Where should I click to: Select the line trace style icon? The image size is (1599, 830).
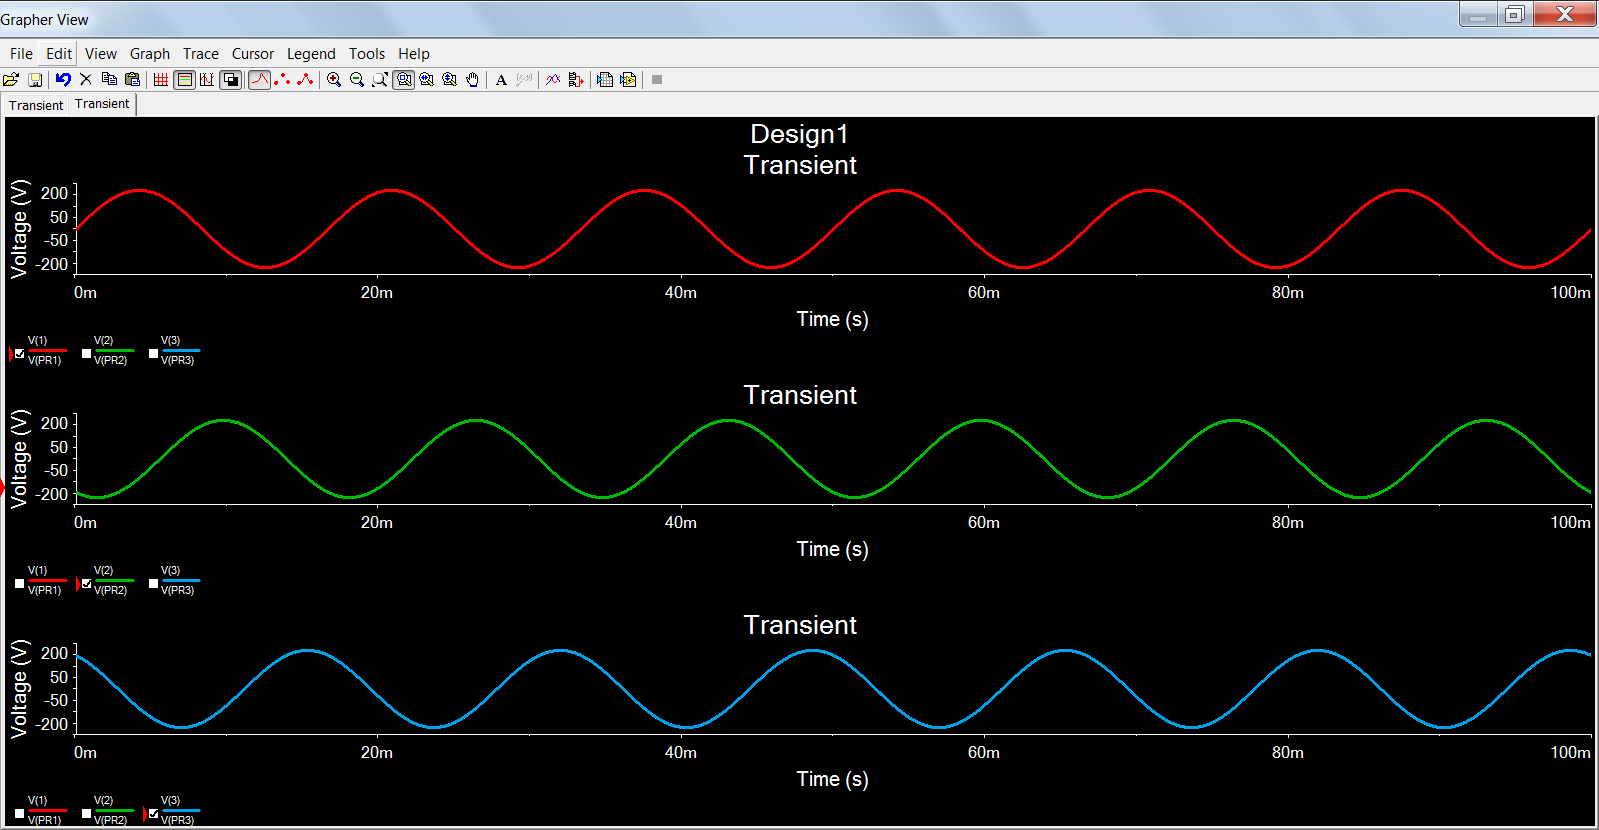(x=259, y=80)
